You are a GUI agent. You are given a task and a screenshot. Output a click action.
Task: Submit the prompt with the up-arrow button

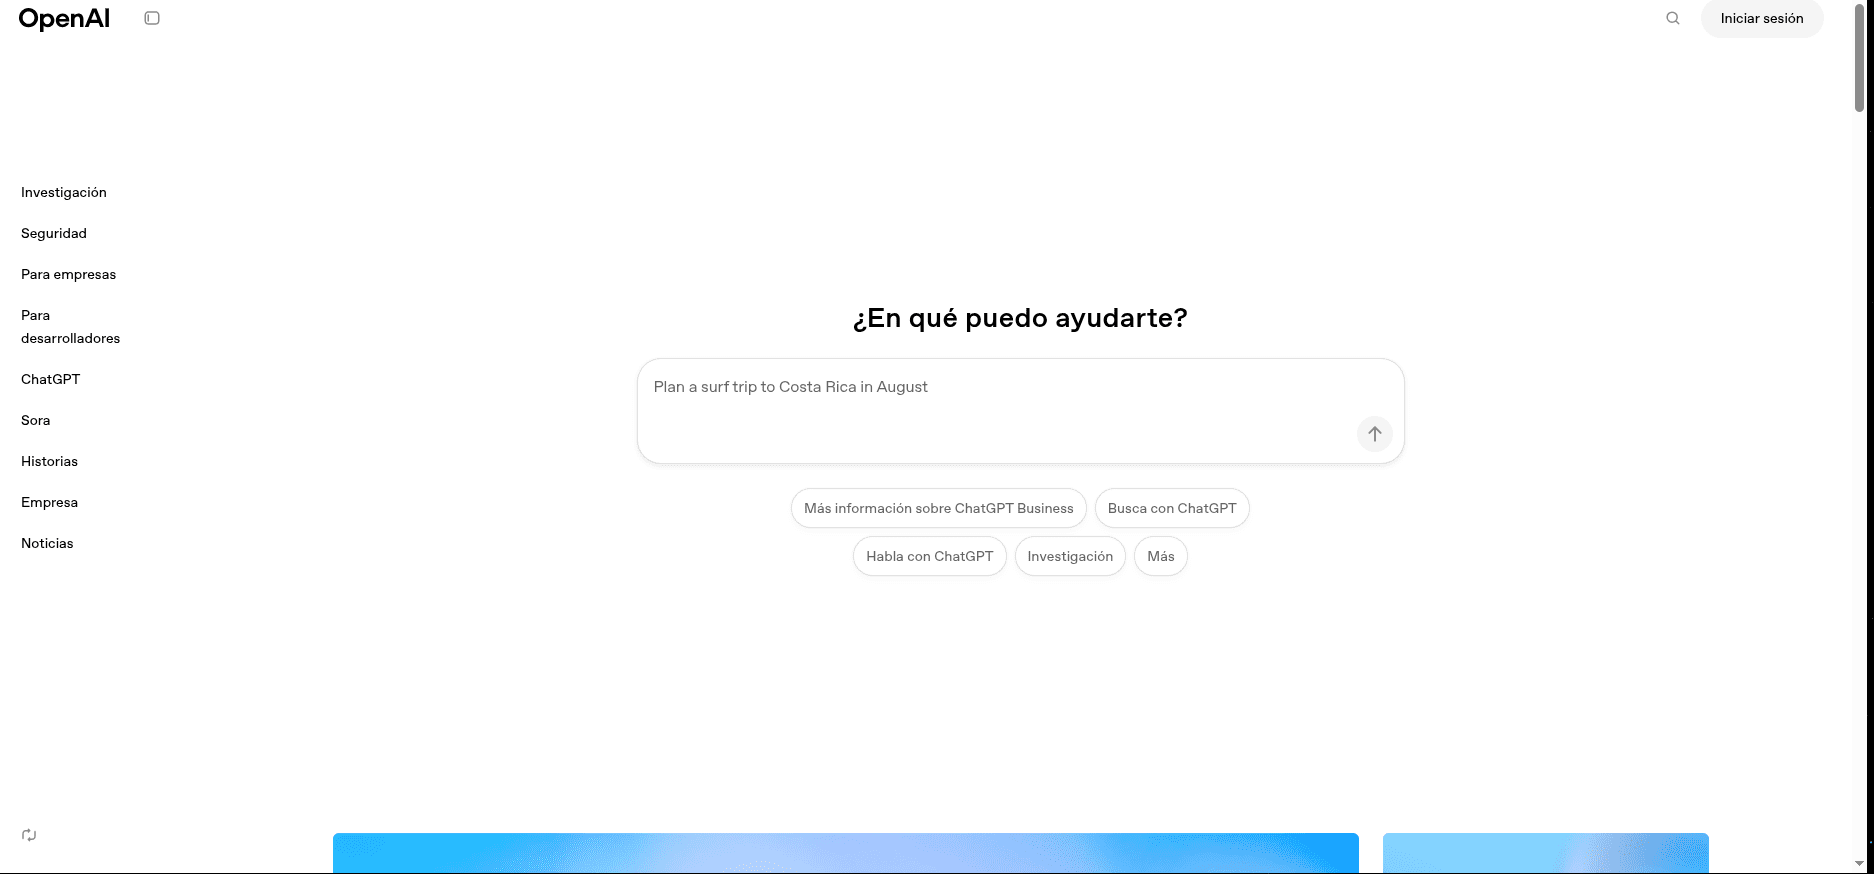tap(1374, 434)
